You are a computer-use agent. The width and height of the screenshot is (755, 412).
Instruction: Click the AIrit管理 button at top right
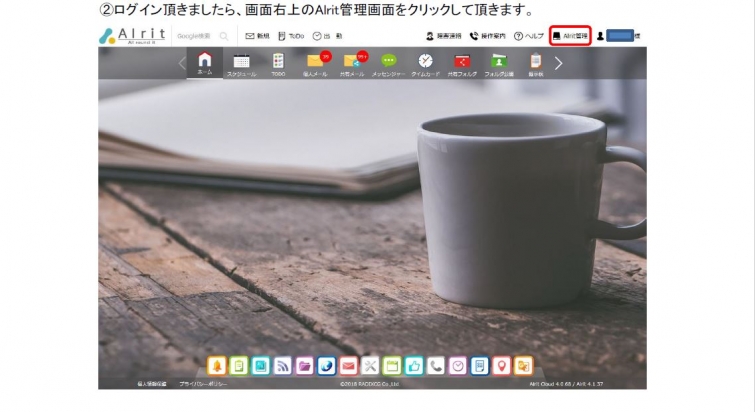pos(570,35)
